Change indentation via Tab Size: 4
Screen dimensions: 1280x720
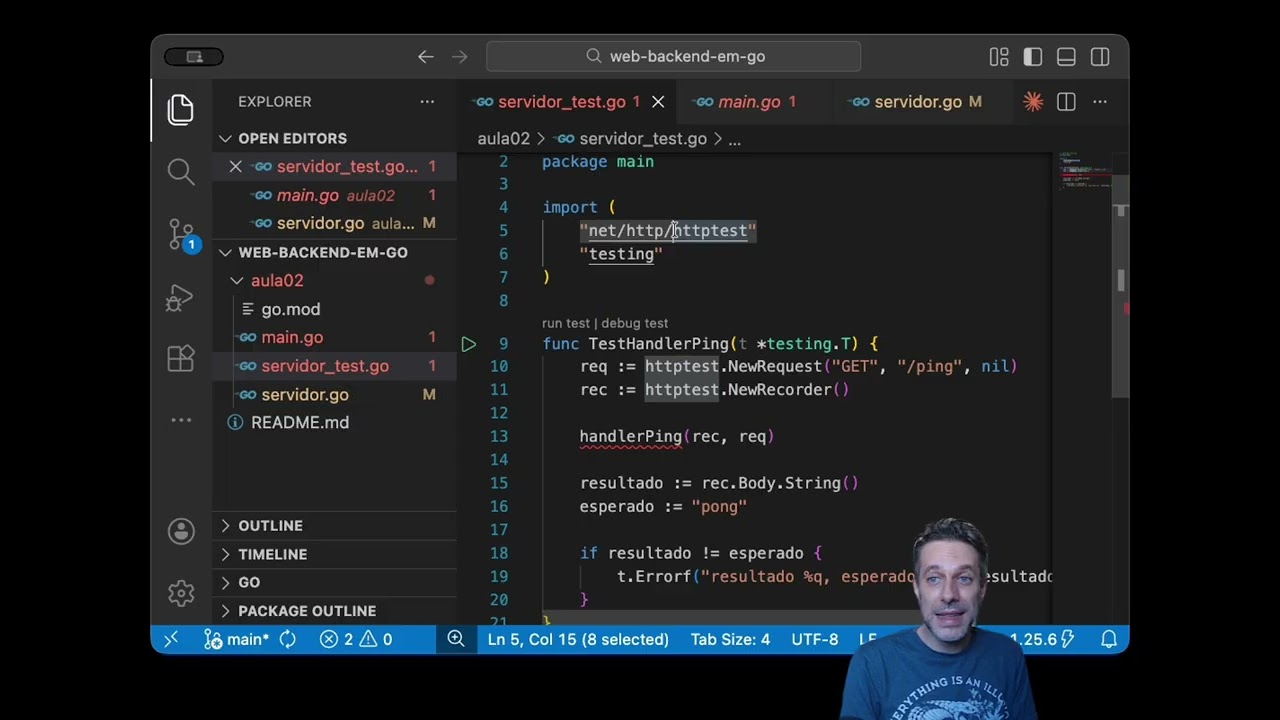pos(730,639)
